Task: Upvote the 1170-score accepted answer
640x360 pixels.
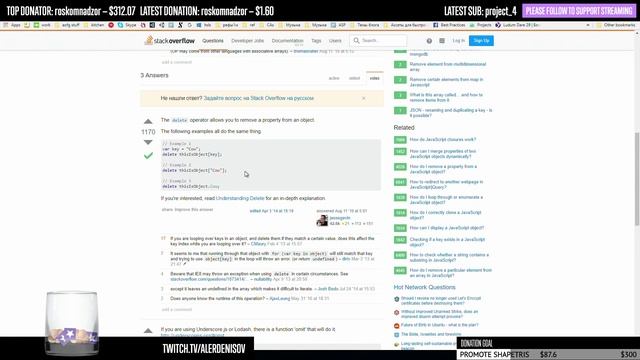Action: (x=148, y=122)
